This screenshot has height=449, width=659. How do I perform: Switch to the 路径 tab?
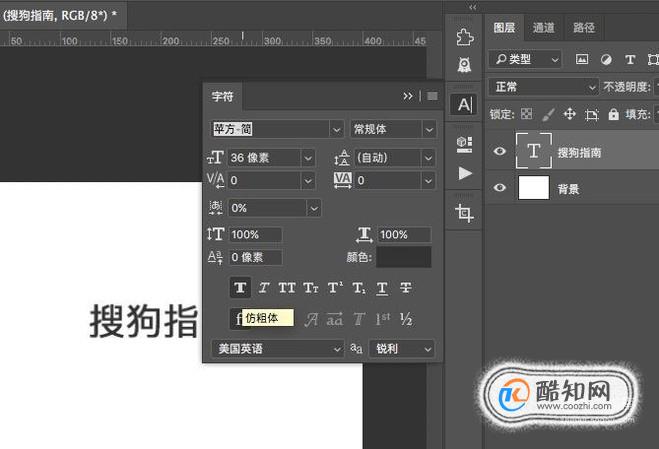tap(584, 28)
